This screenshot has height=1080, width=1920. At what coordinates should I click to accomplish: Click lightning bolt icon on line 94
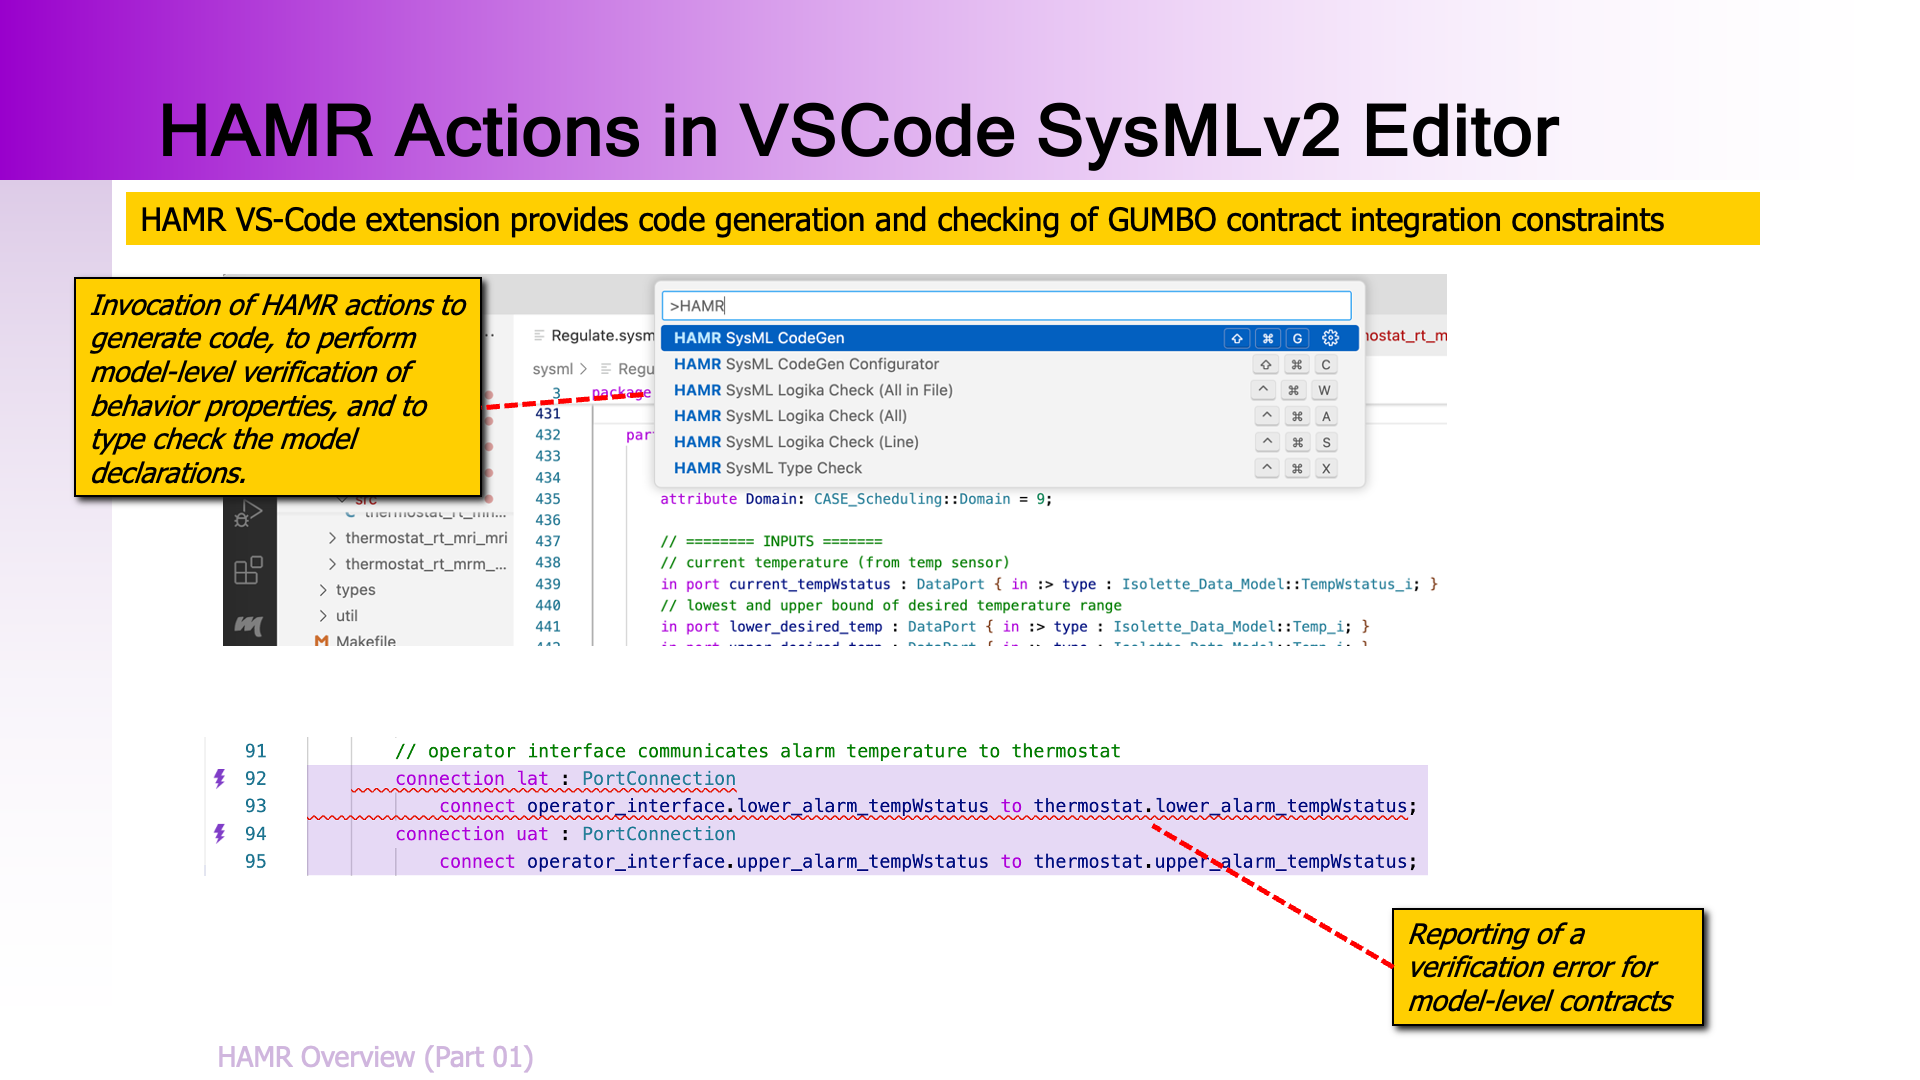click(220, 833)
